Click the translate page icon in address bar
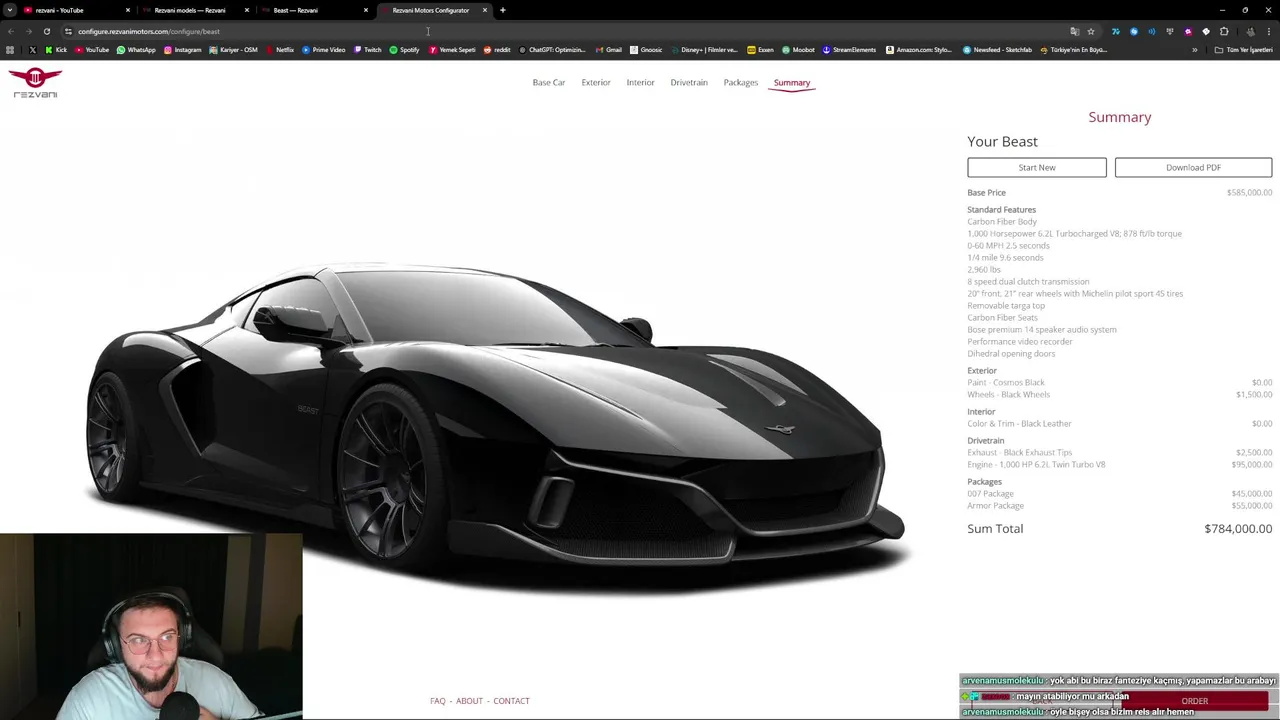 tap(1074, 31)
